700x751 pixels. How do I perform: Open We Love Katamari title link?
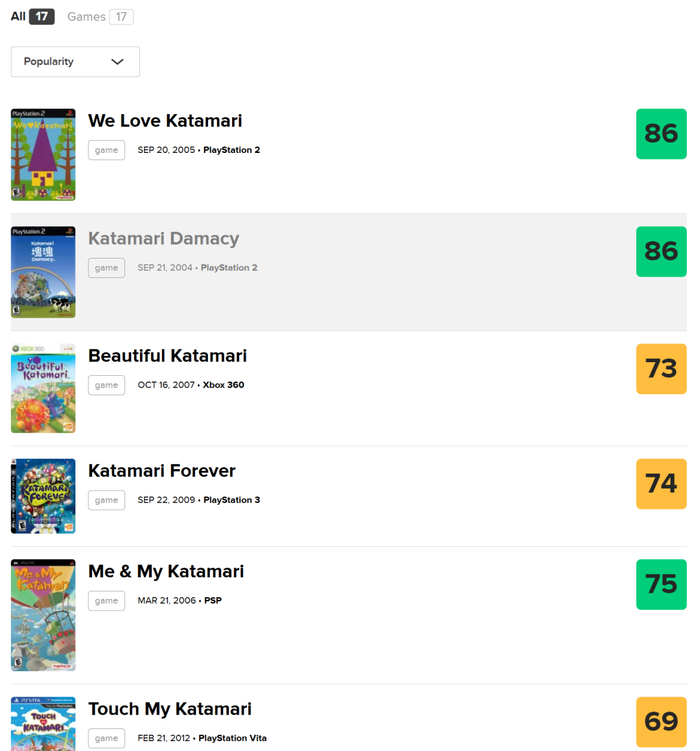[x=165, y=121]
